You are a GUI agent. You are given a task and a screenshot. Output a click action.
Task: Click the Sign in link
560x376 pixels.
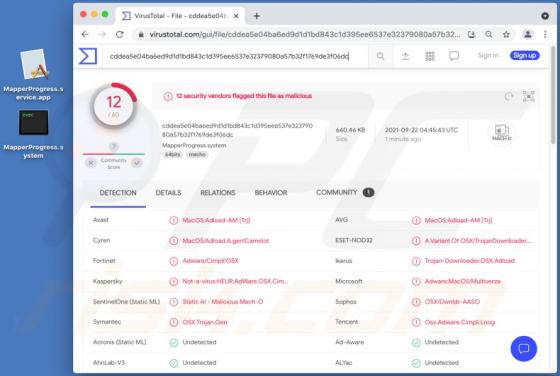point(488,55)
